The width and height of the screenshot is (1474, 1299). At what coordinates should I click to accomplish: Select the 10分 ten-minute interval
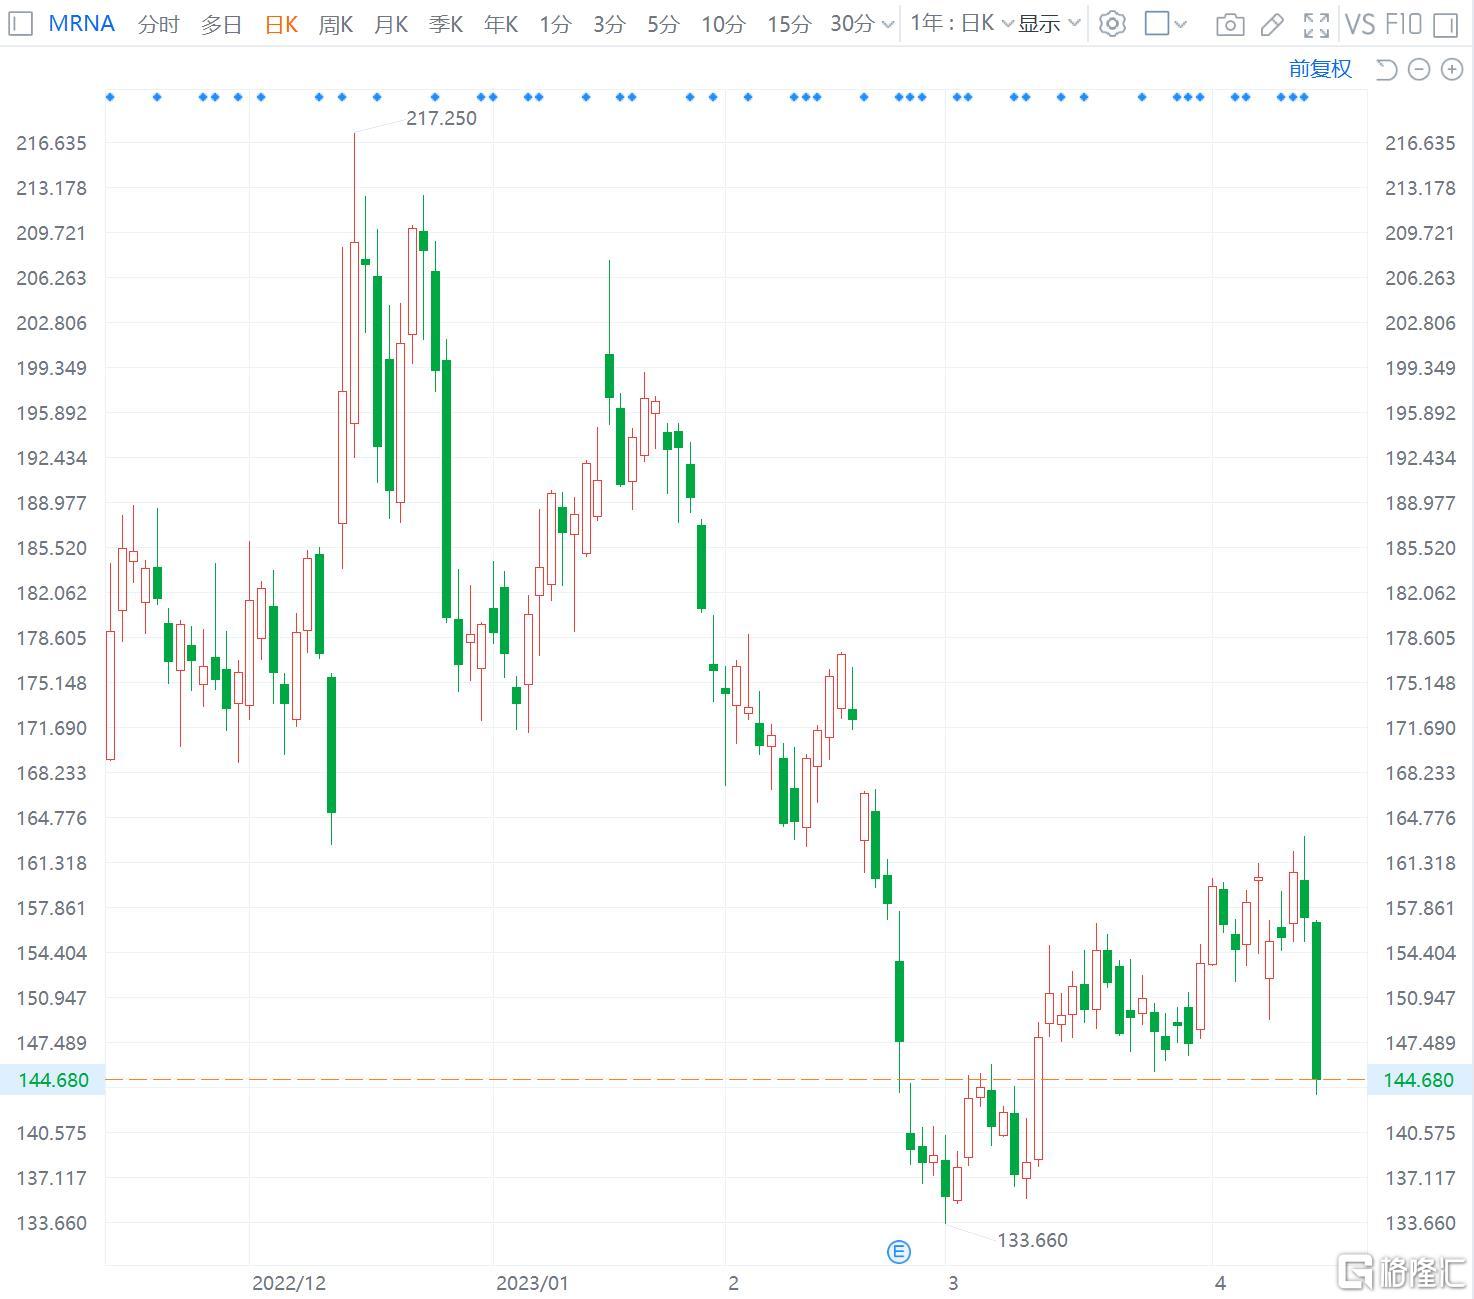[722, 24]
